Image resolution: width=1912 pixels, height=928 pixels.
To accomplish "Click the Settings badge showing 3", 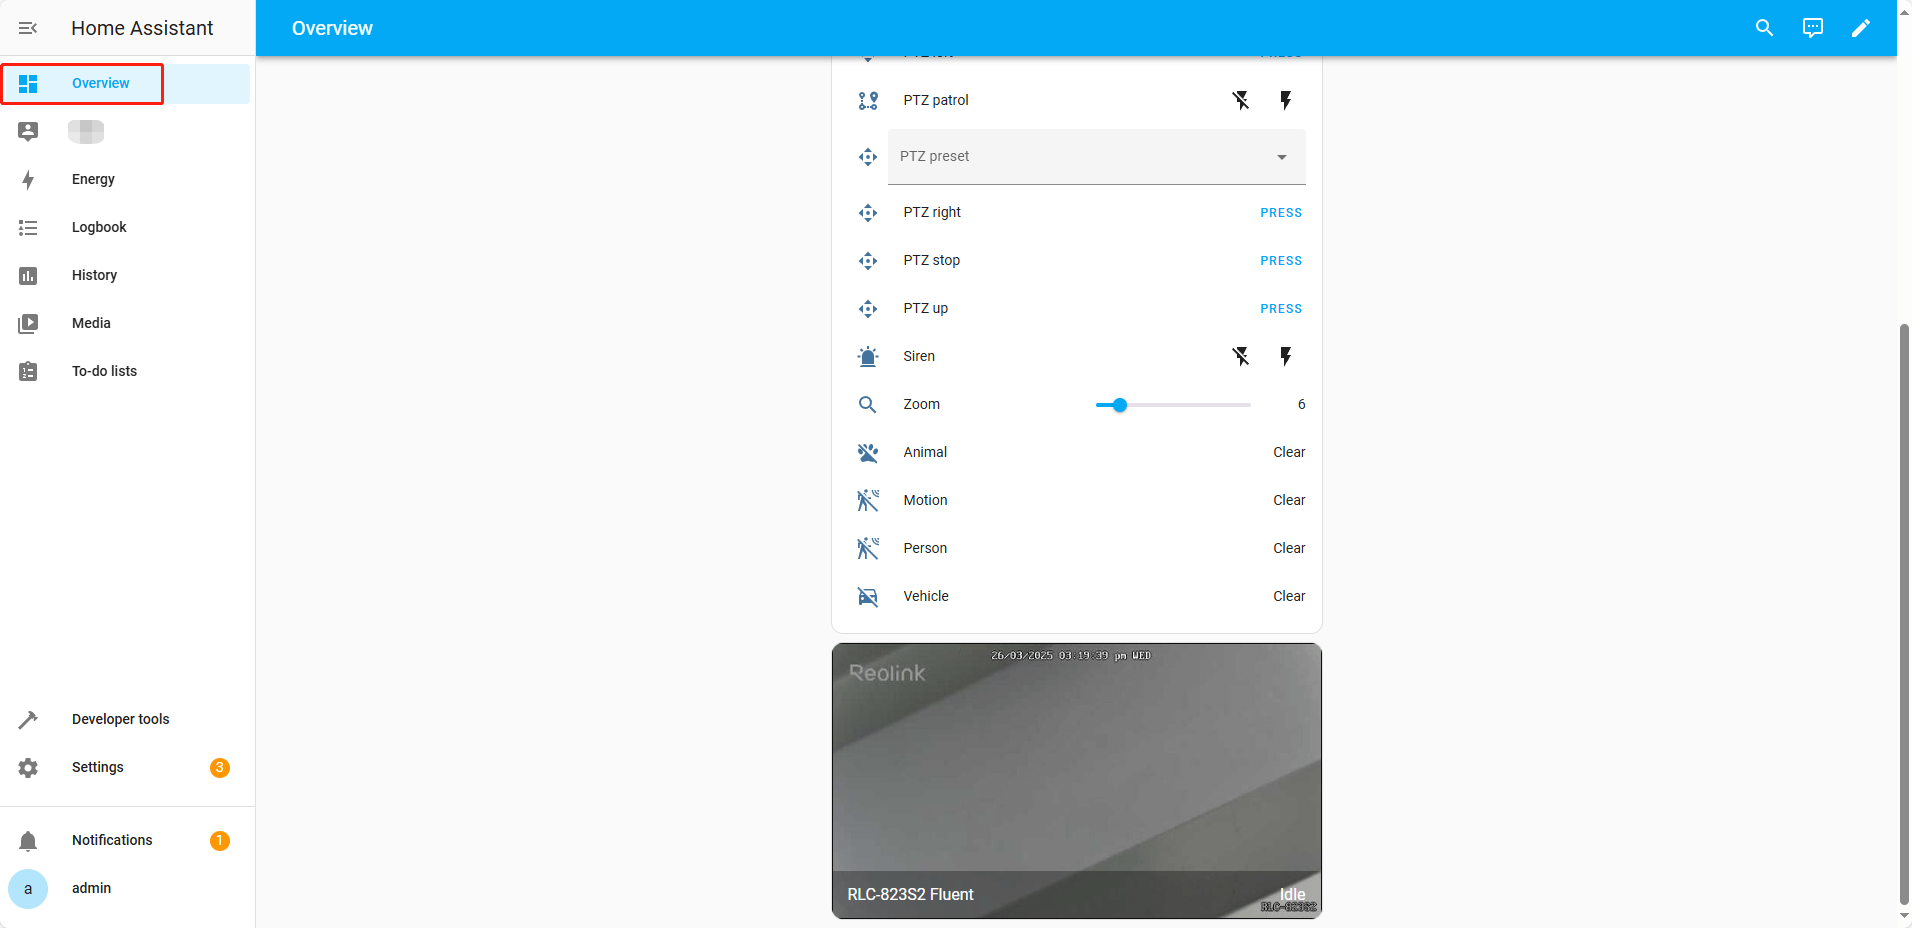I will 220,768.
